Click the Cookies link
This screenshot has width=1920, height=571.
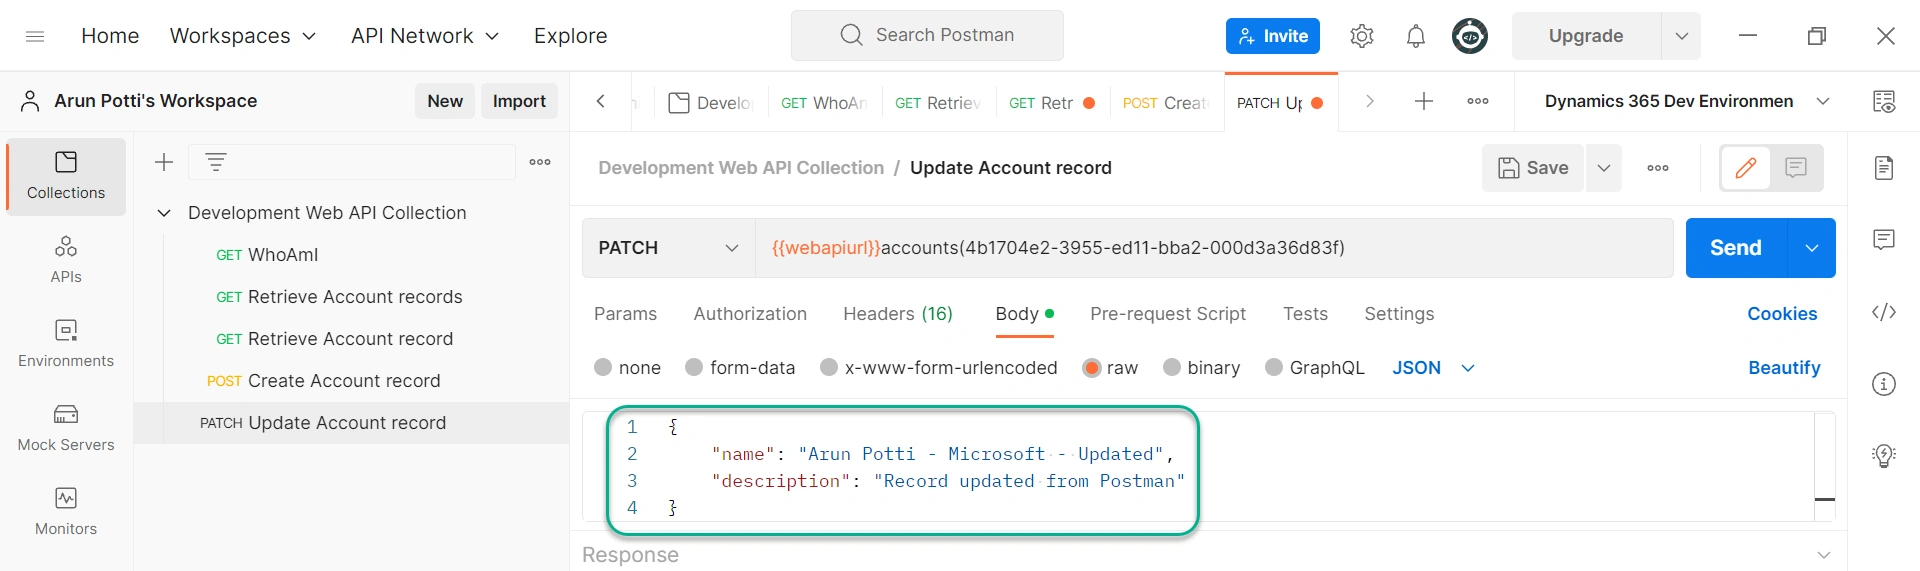(1782, 314)
